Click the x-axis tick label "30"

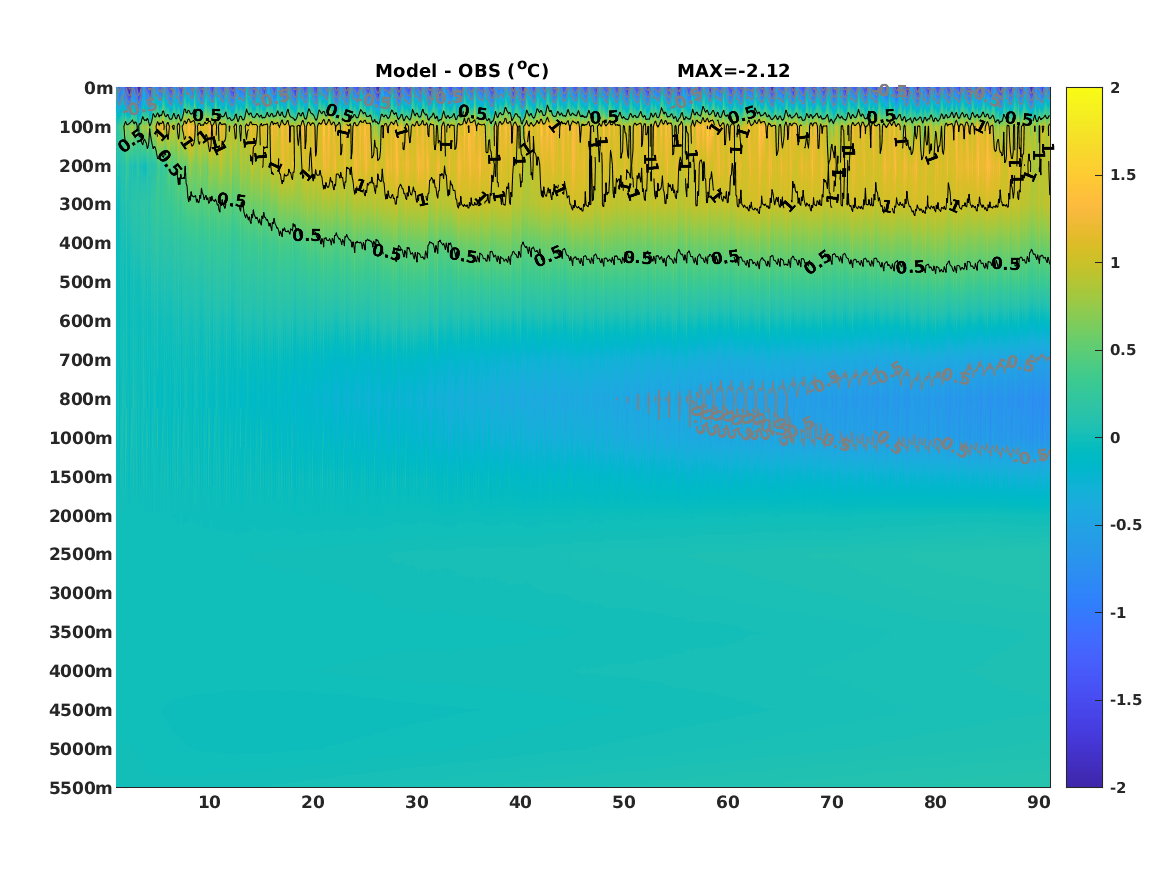click(x=417, y=802)
